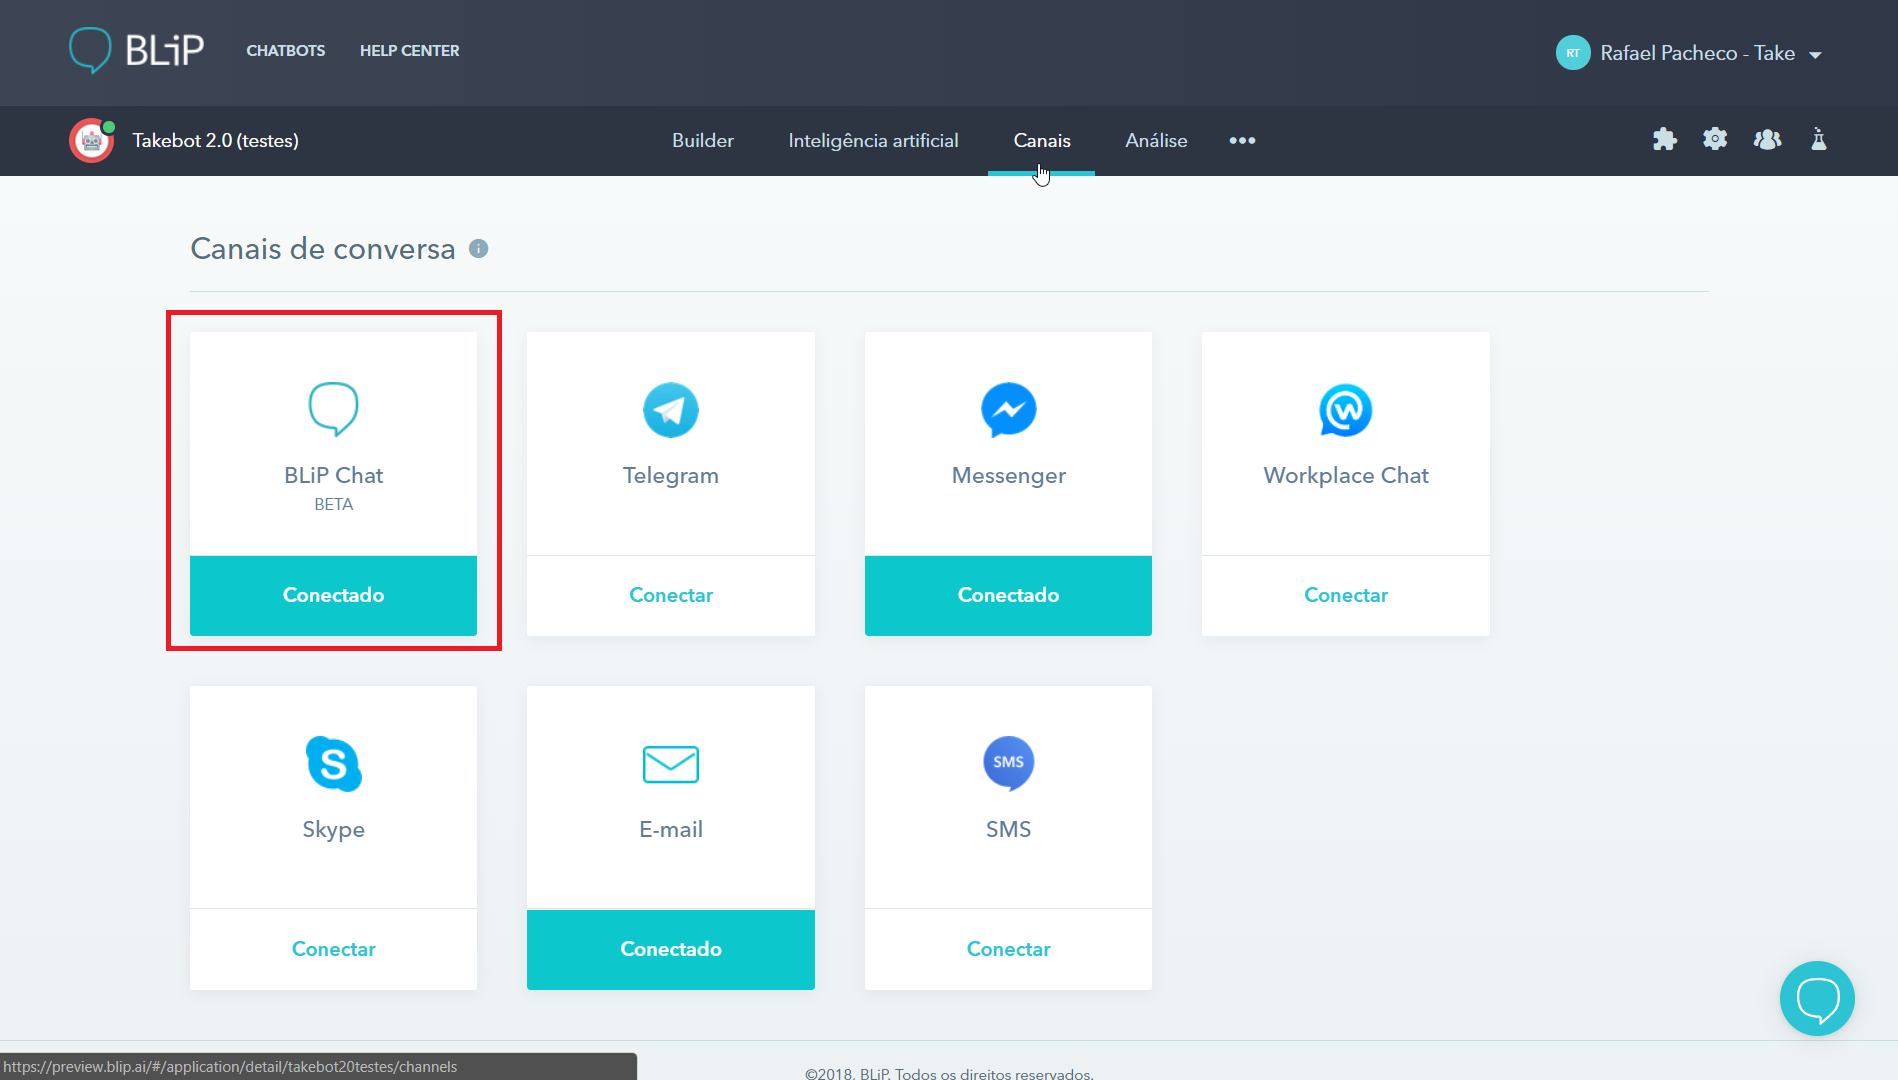Screen dimensions: 1898x1080
Task: Click the SMS bubble icon
Action: pos(1008,763)
